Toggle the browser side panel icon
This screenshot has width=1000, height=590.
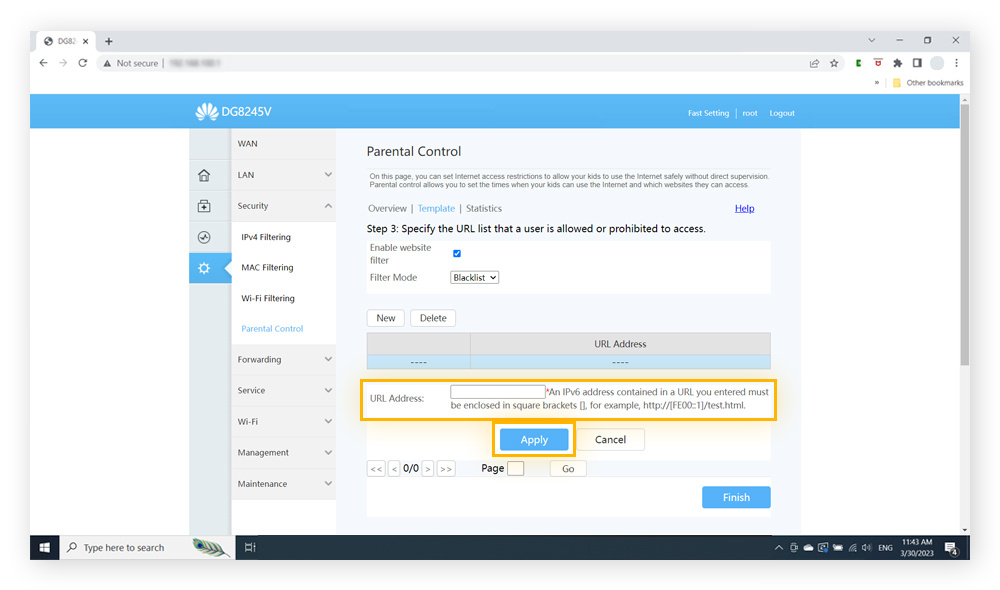[x=917, y=63]
